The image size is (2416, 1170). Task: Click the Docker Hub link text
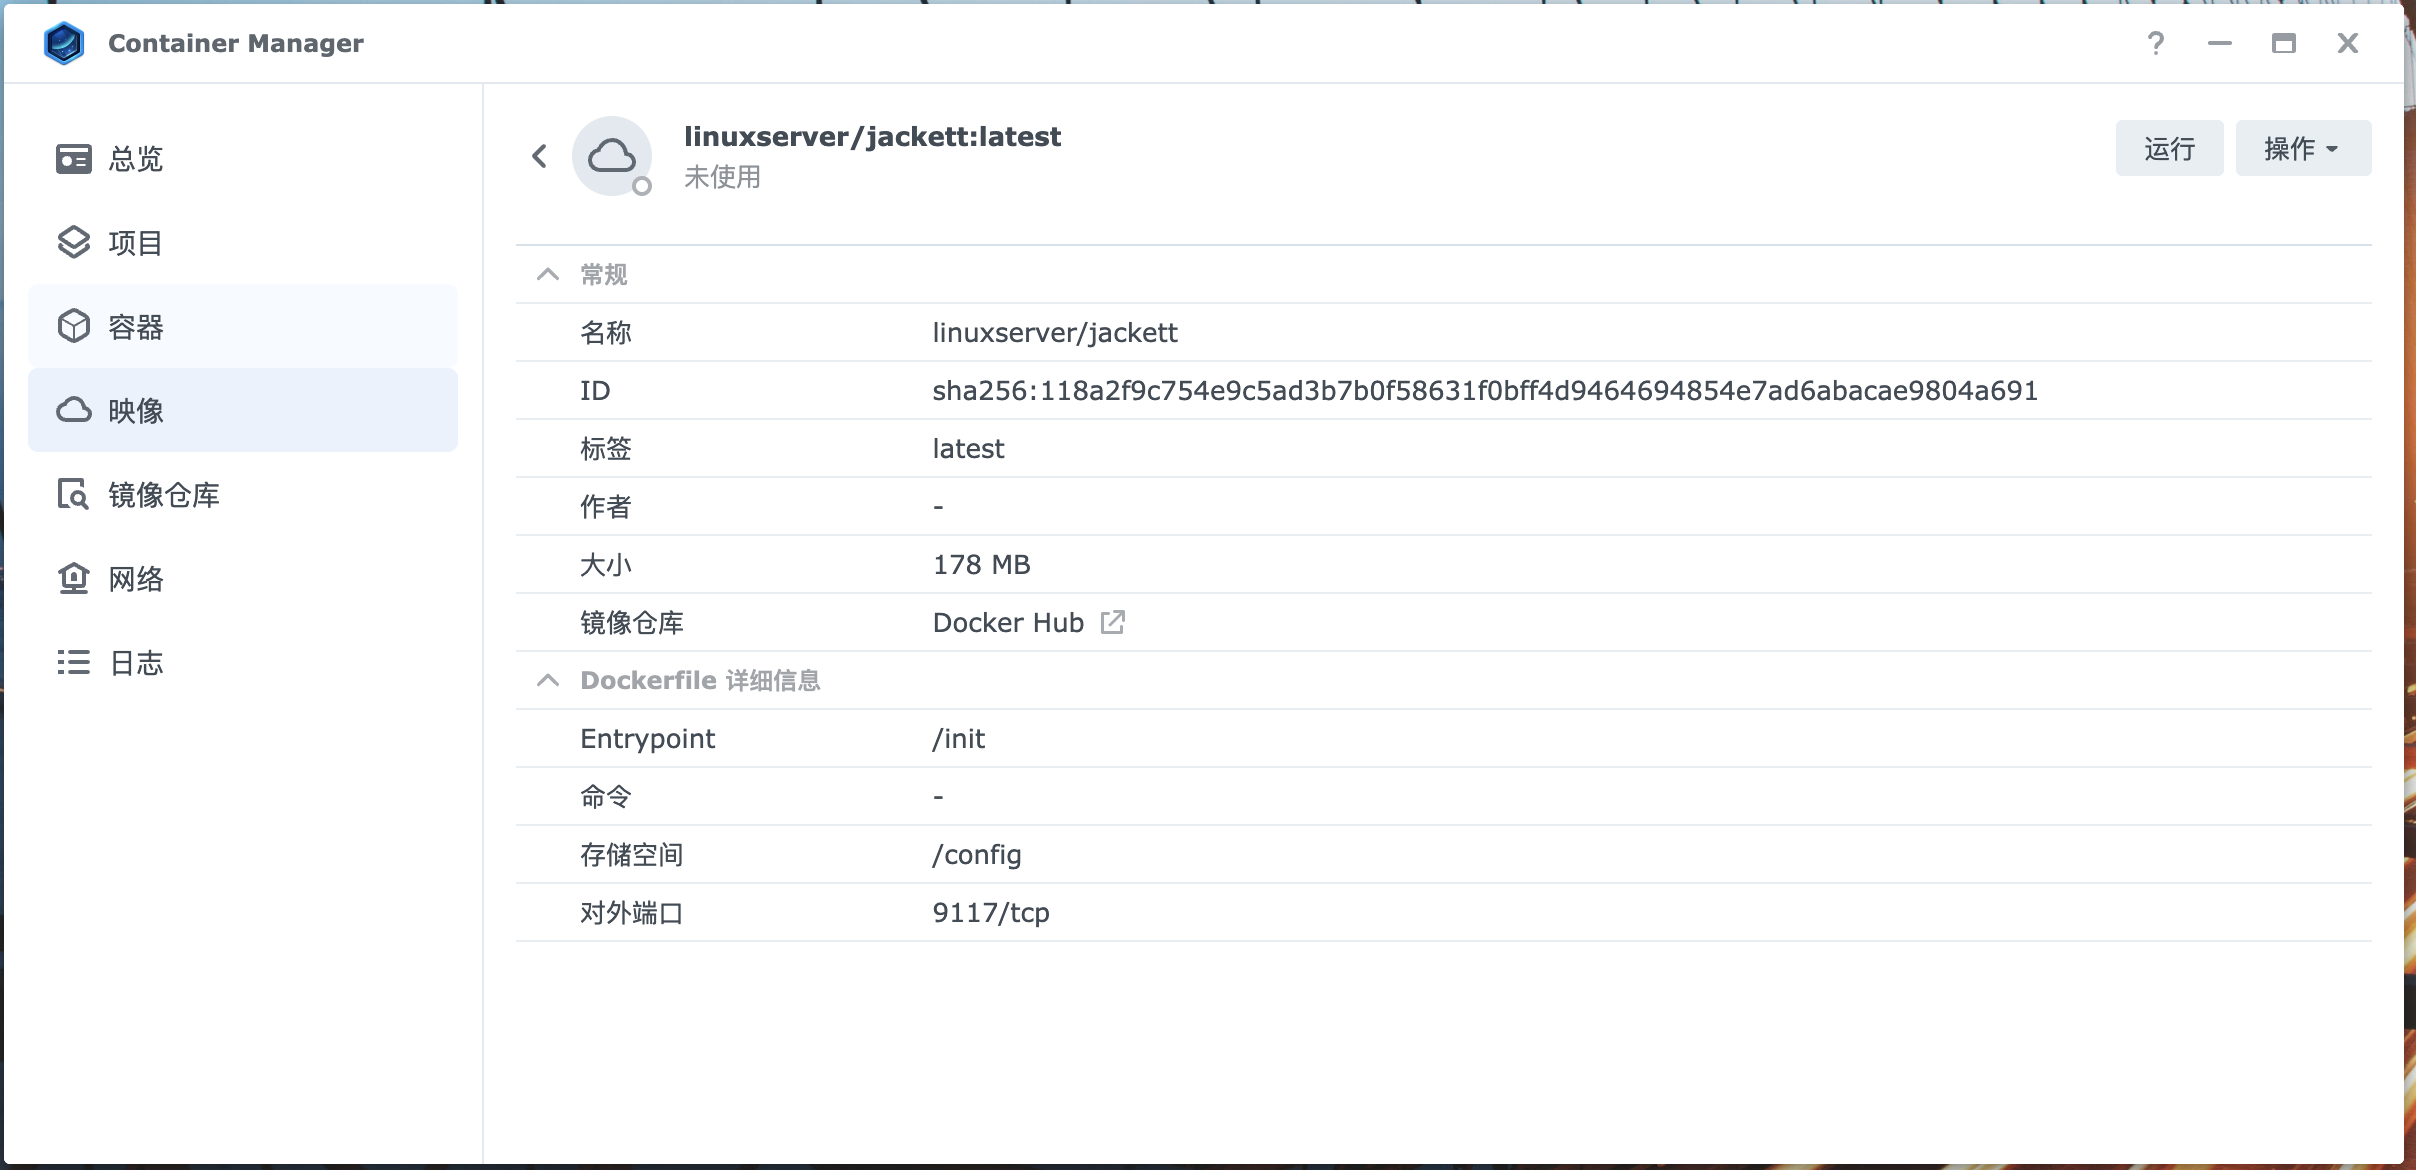(1007, 622)
